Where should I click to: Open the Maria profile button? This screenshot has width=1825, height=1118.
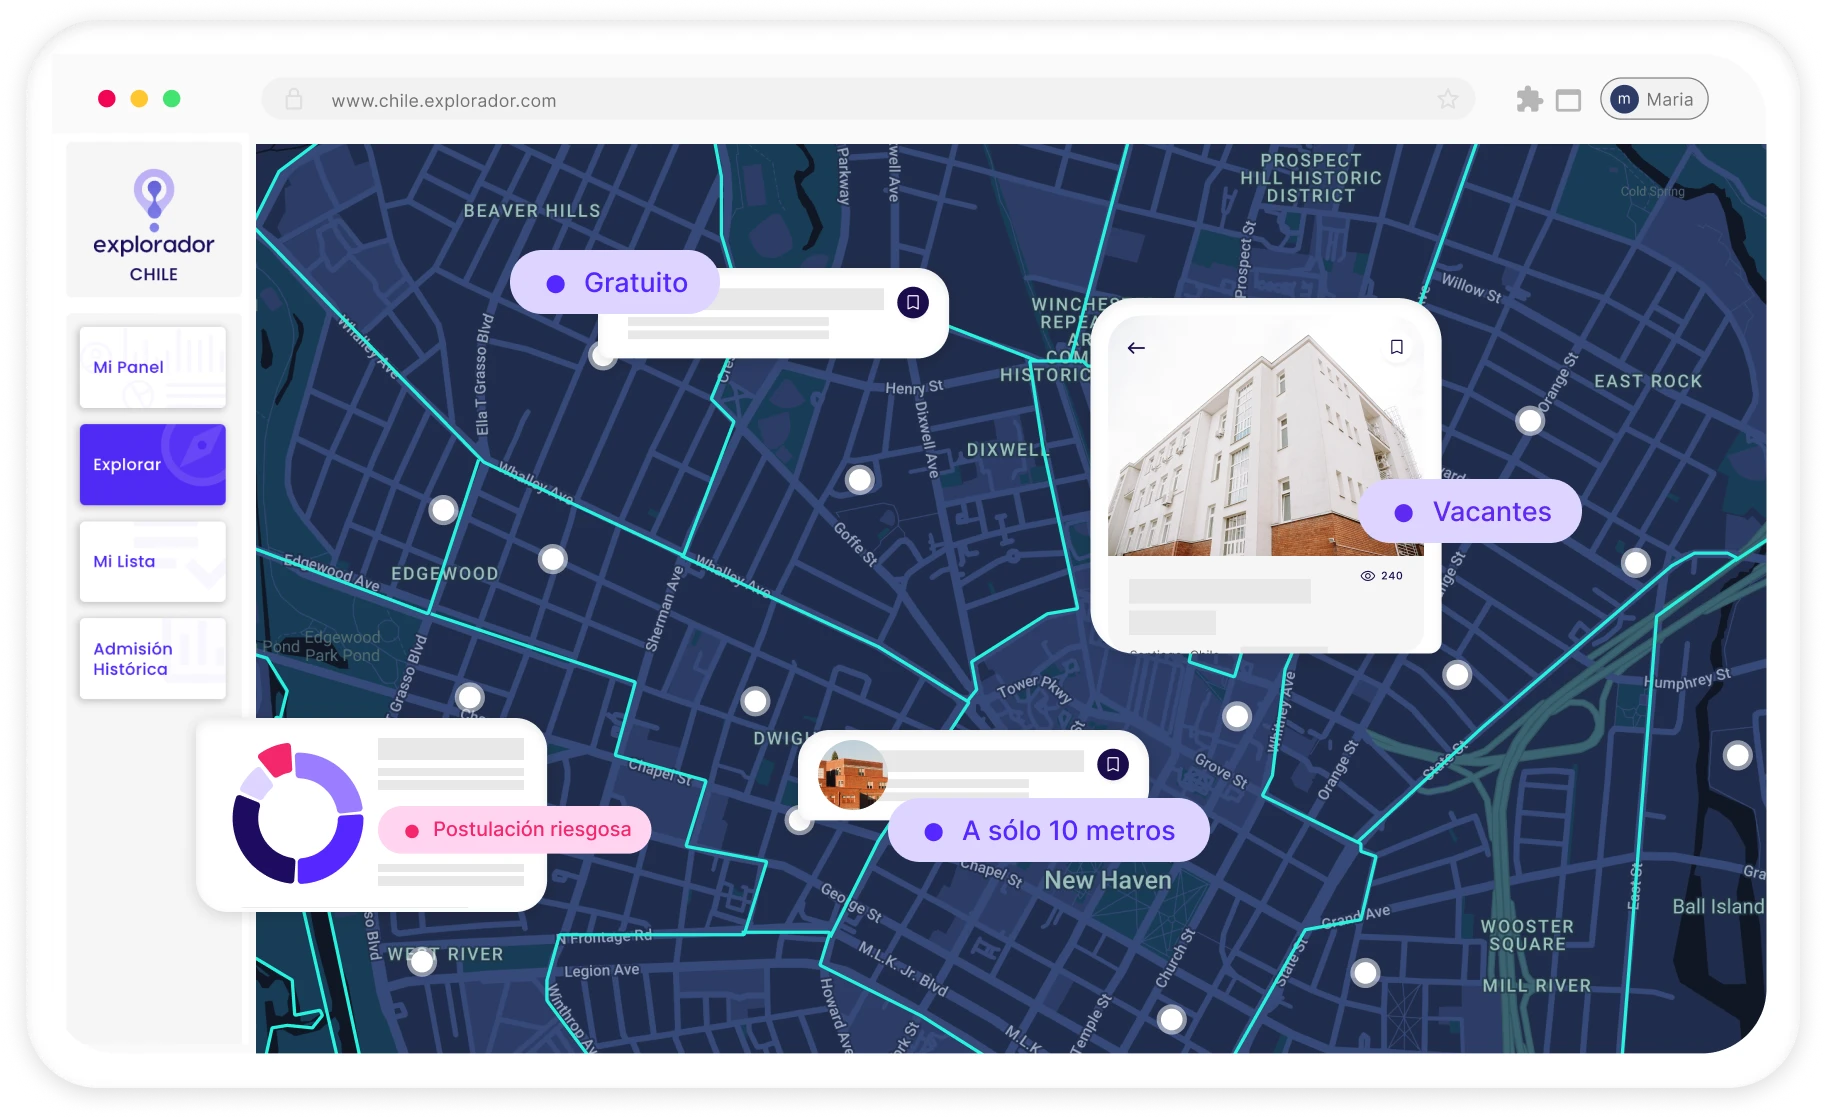pos(1654,99)
